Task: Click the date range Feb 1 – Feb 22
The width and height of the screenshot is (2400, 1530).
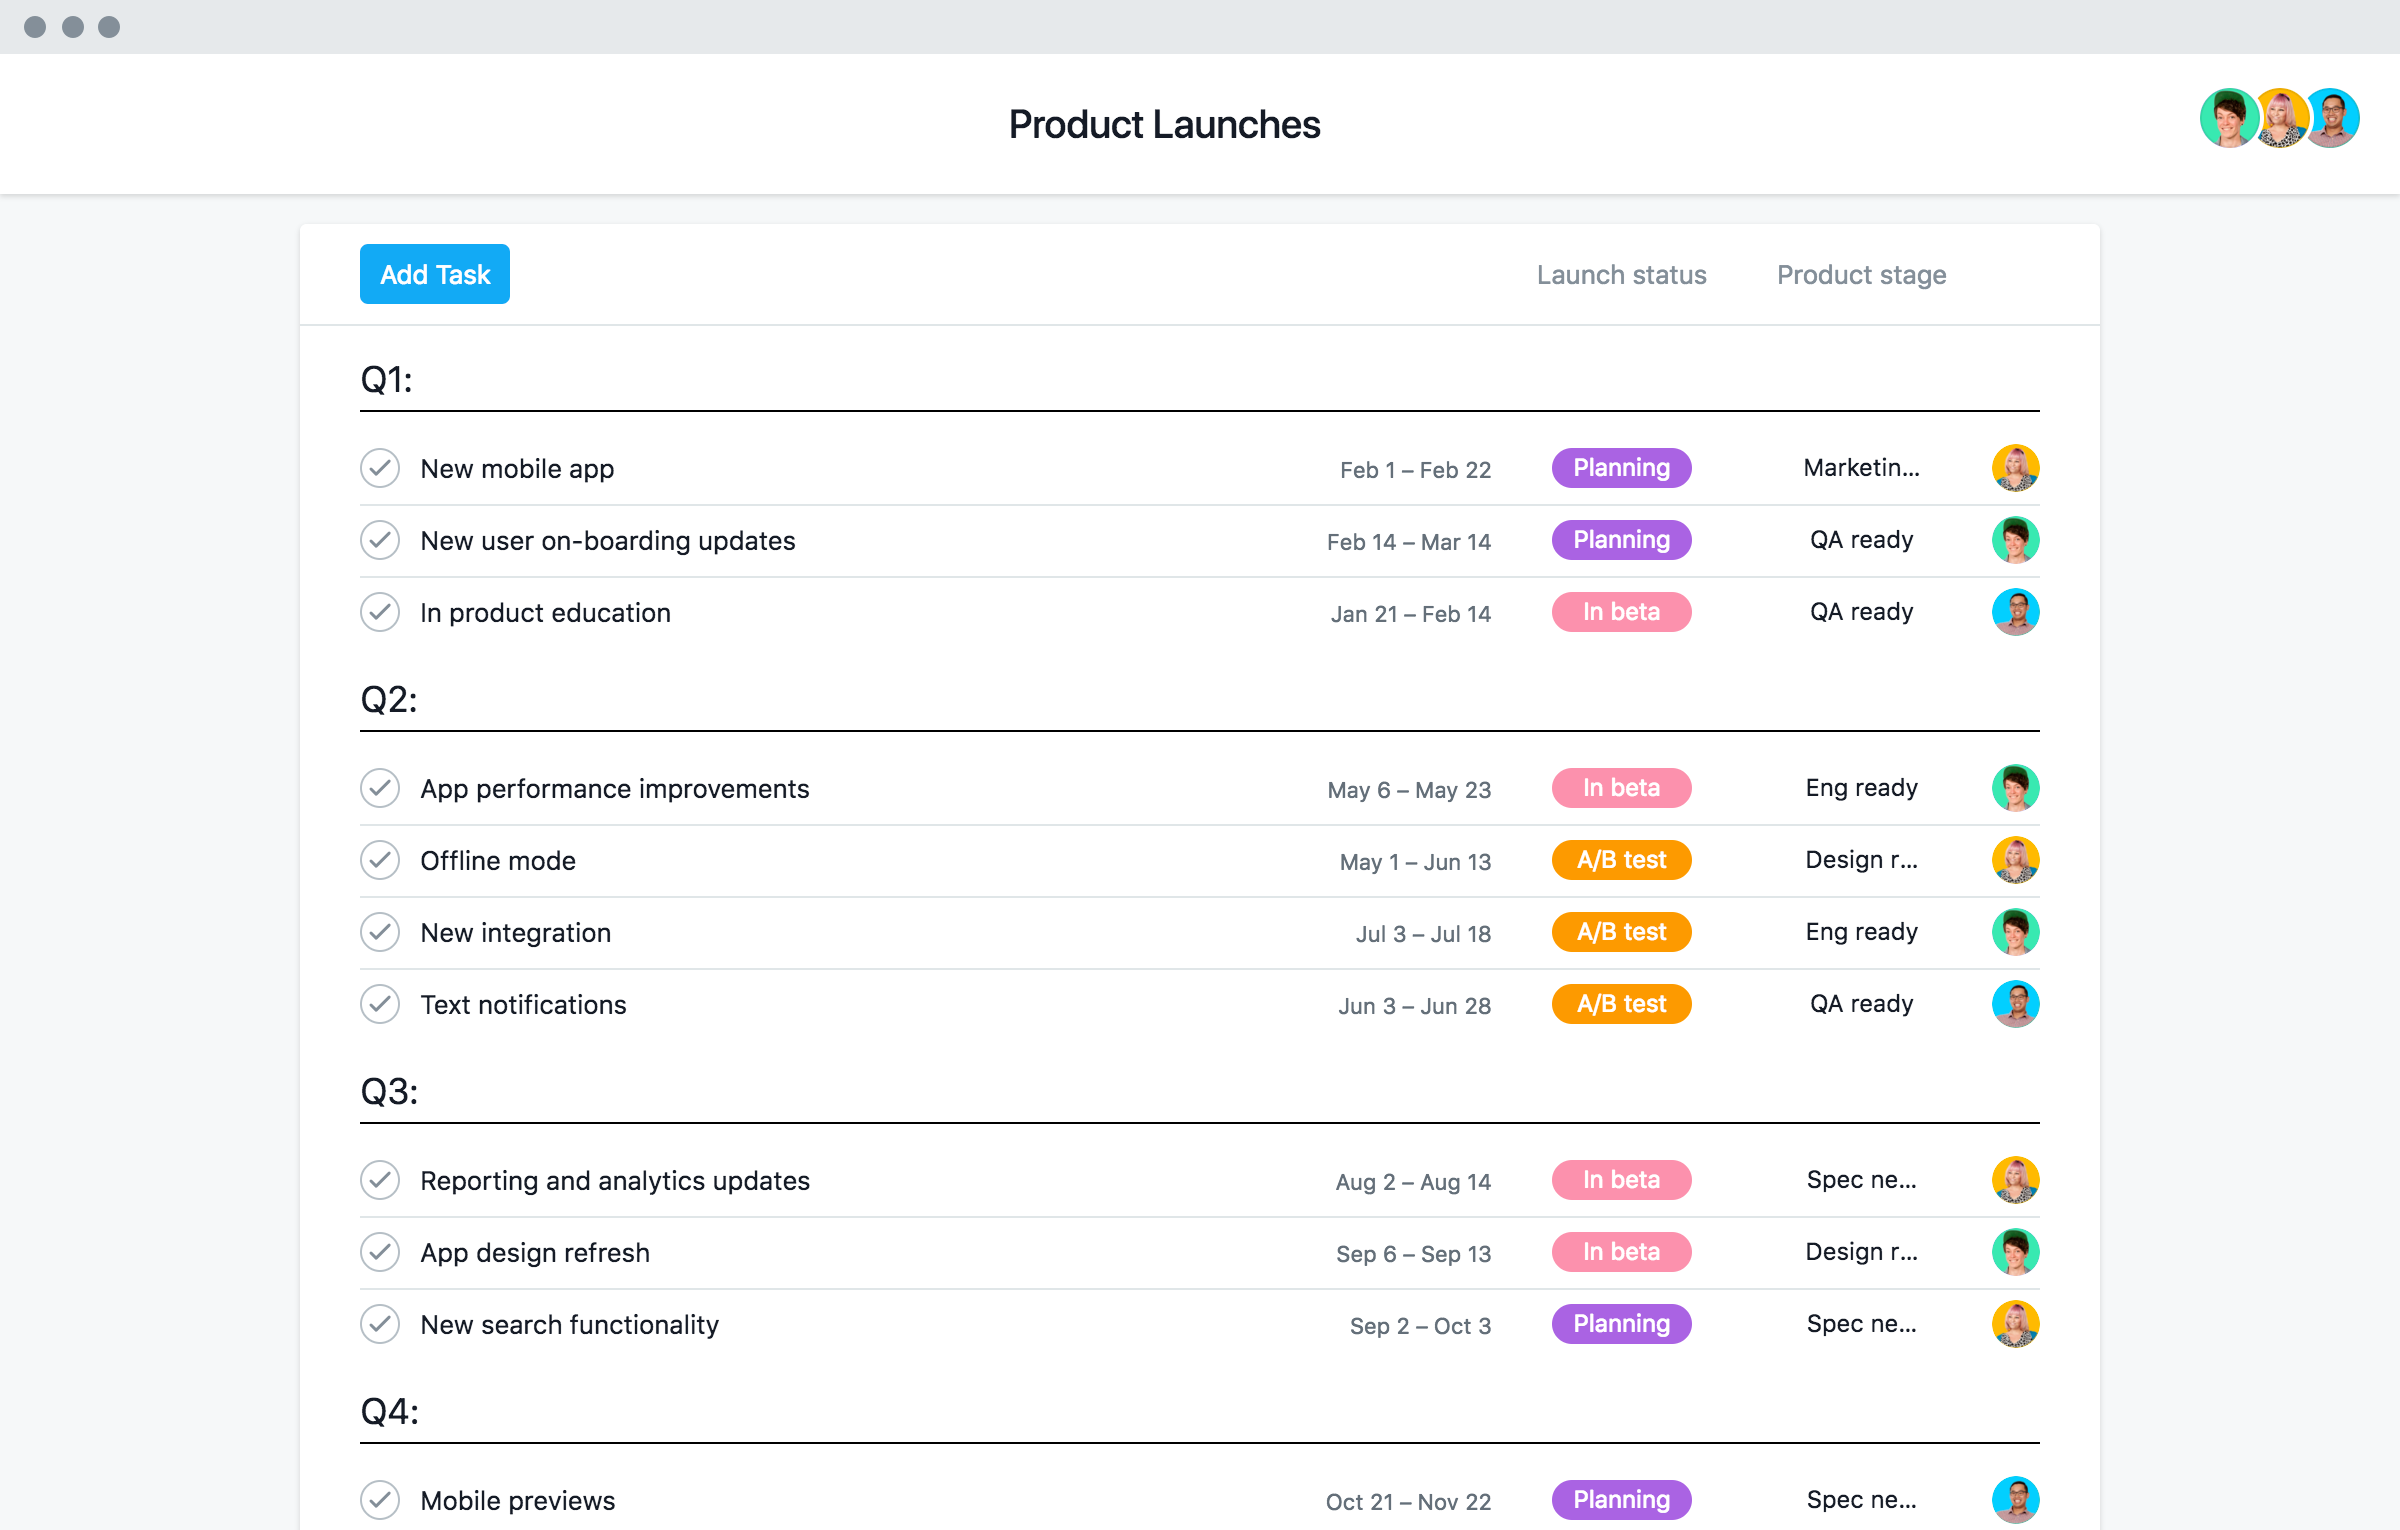Action: point(1415,469)
